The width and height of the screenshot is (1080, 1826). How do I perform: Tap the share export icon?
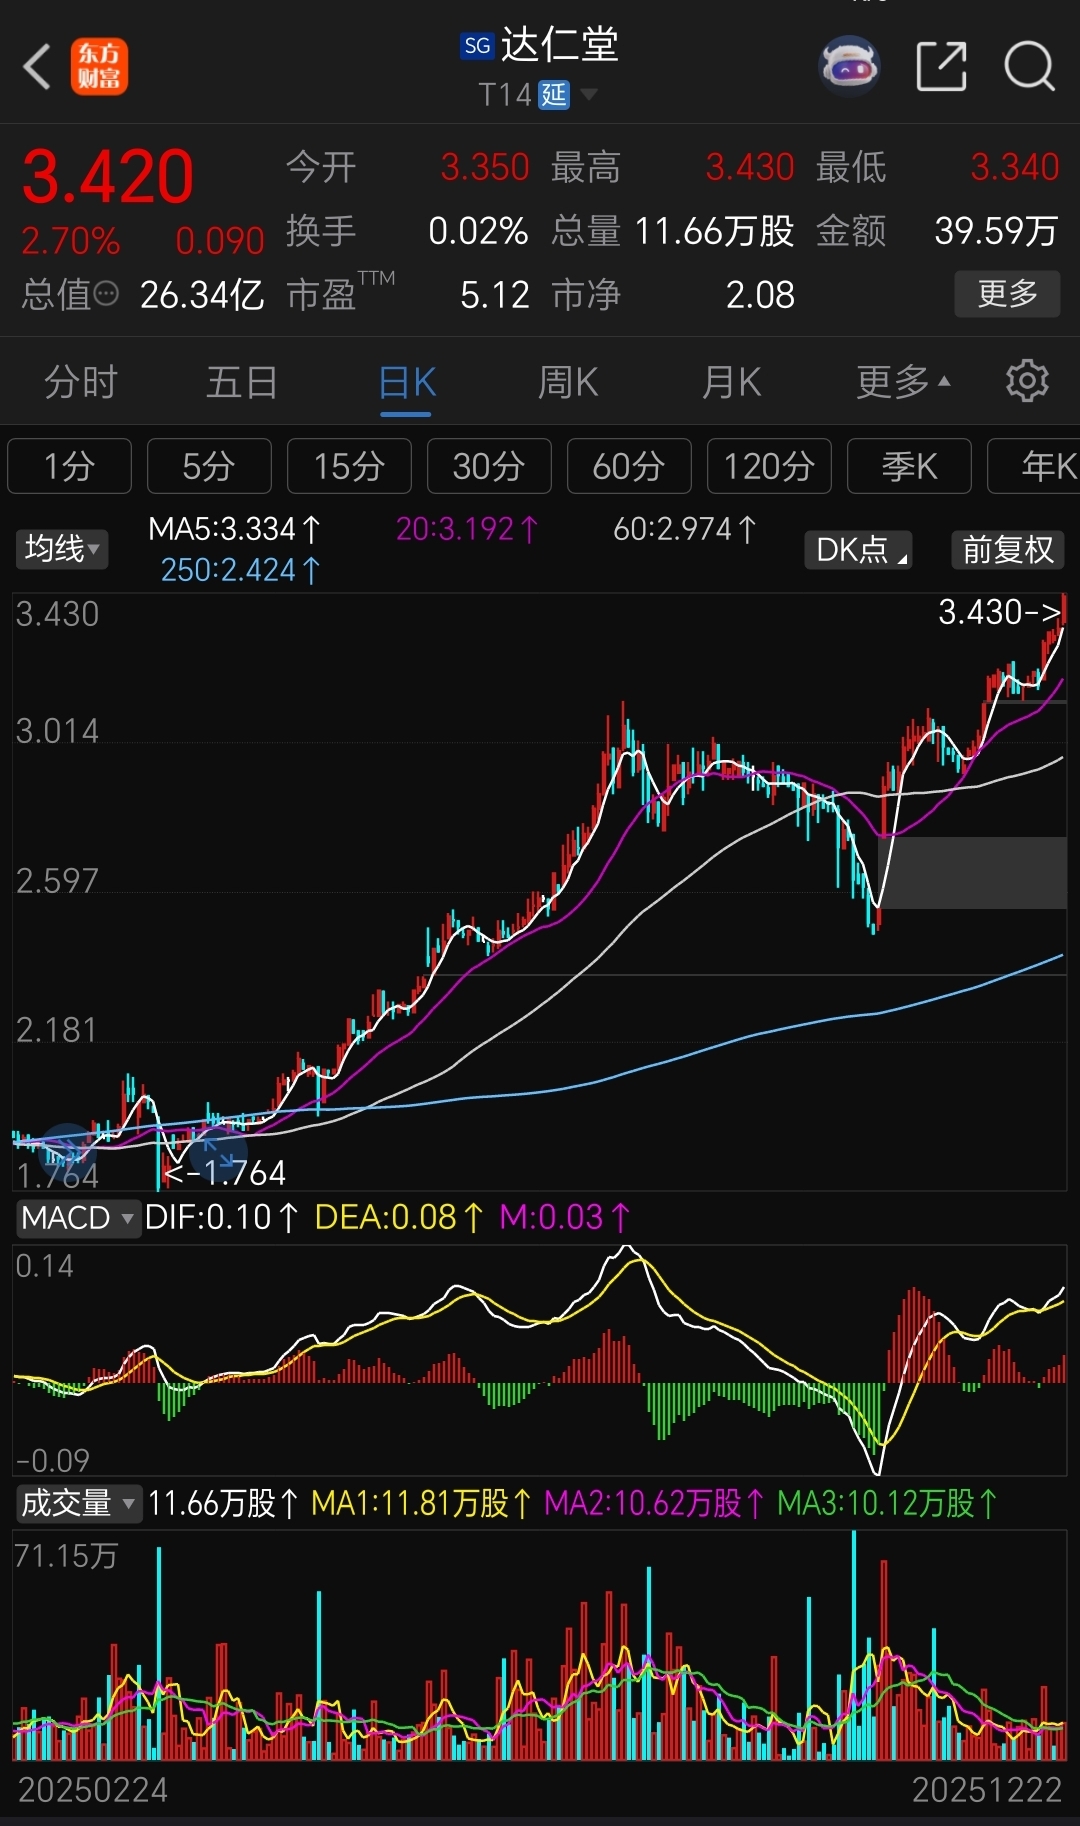pyautogui.click(x=941, y=67)
